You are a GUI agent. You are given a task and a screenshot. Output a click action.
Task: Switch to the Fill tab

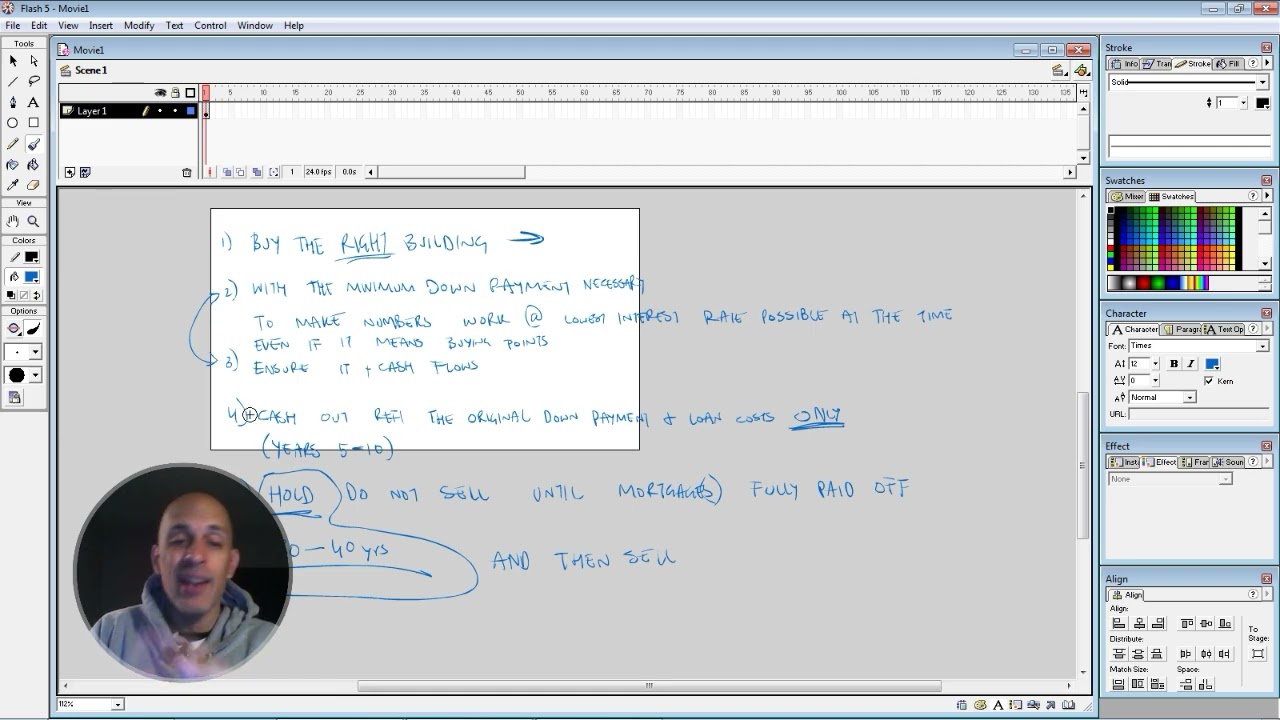point(1229,63)
